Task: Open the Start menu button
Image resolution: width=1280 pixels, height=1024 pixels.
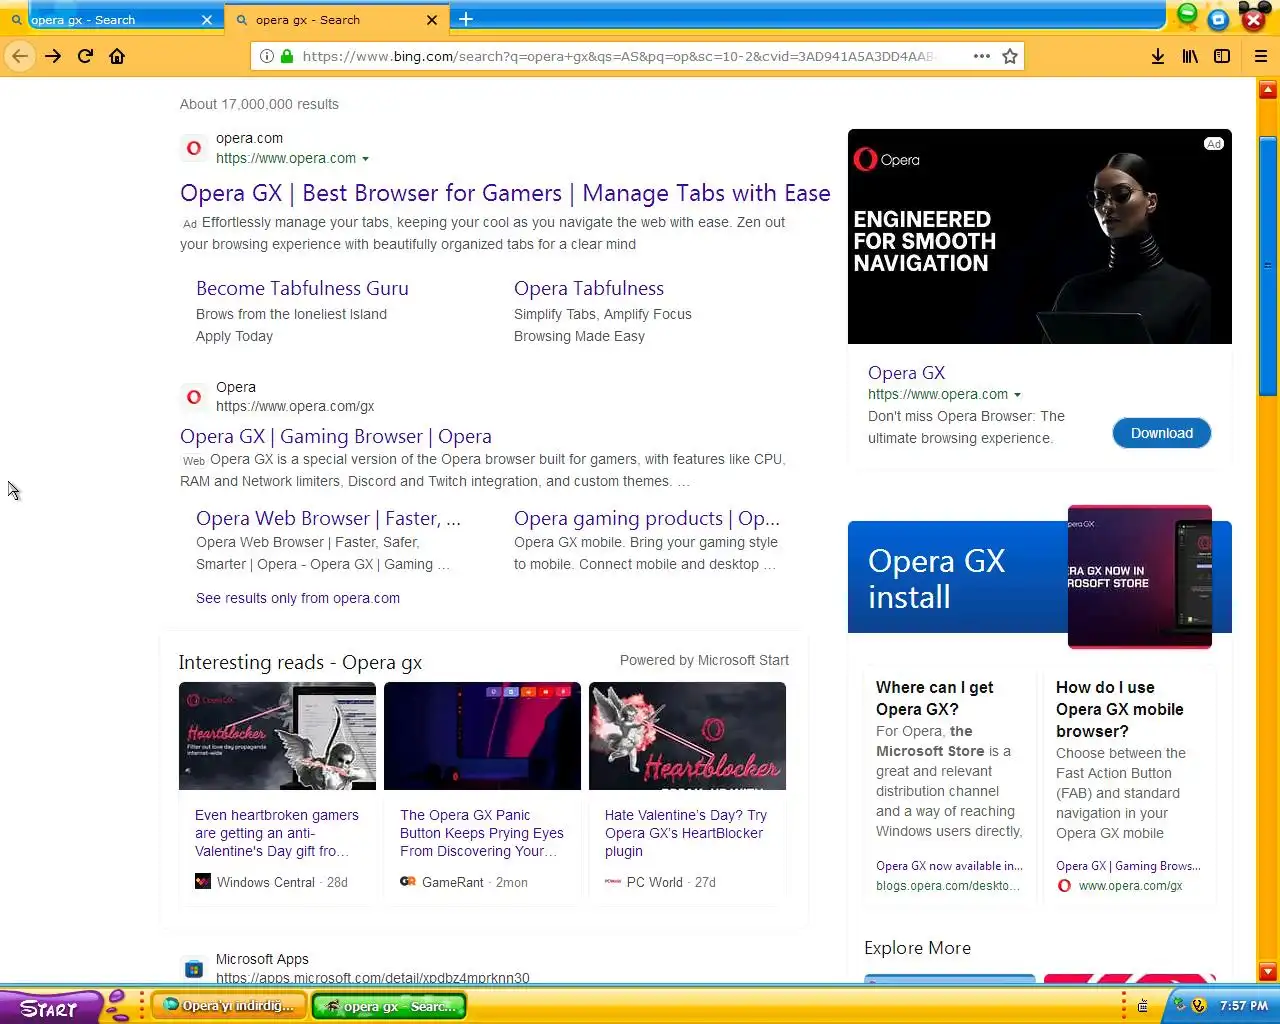Action: (50, 1008)
